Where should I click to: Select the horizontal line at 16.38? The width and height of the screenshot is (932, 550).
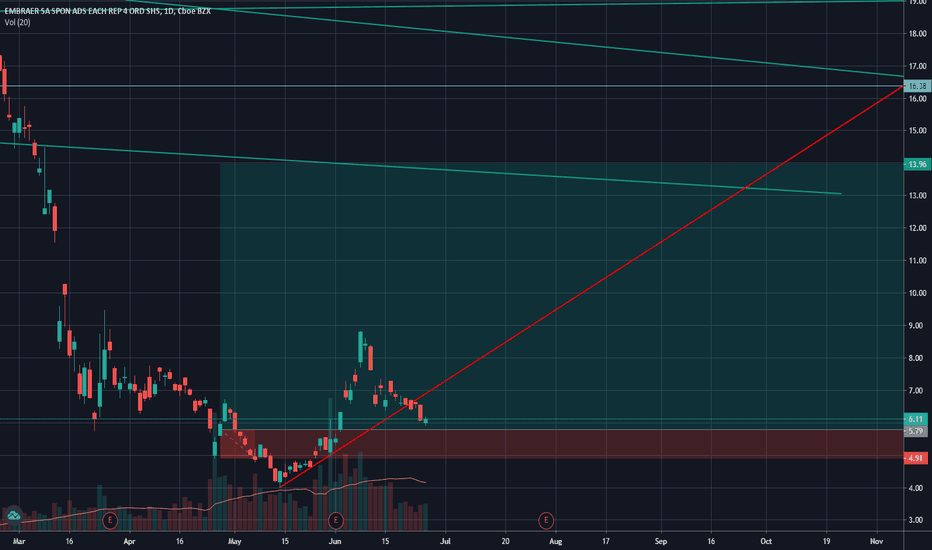tap(452, 86)
